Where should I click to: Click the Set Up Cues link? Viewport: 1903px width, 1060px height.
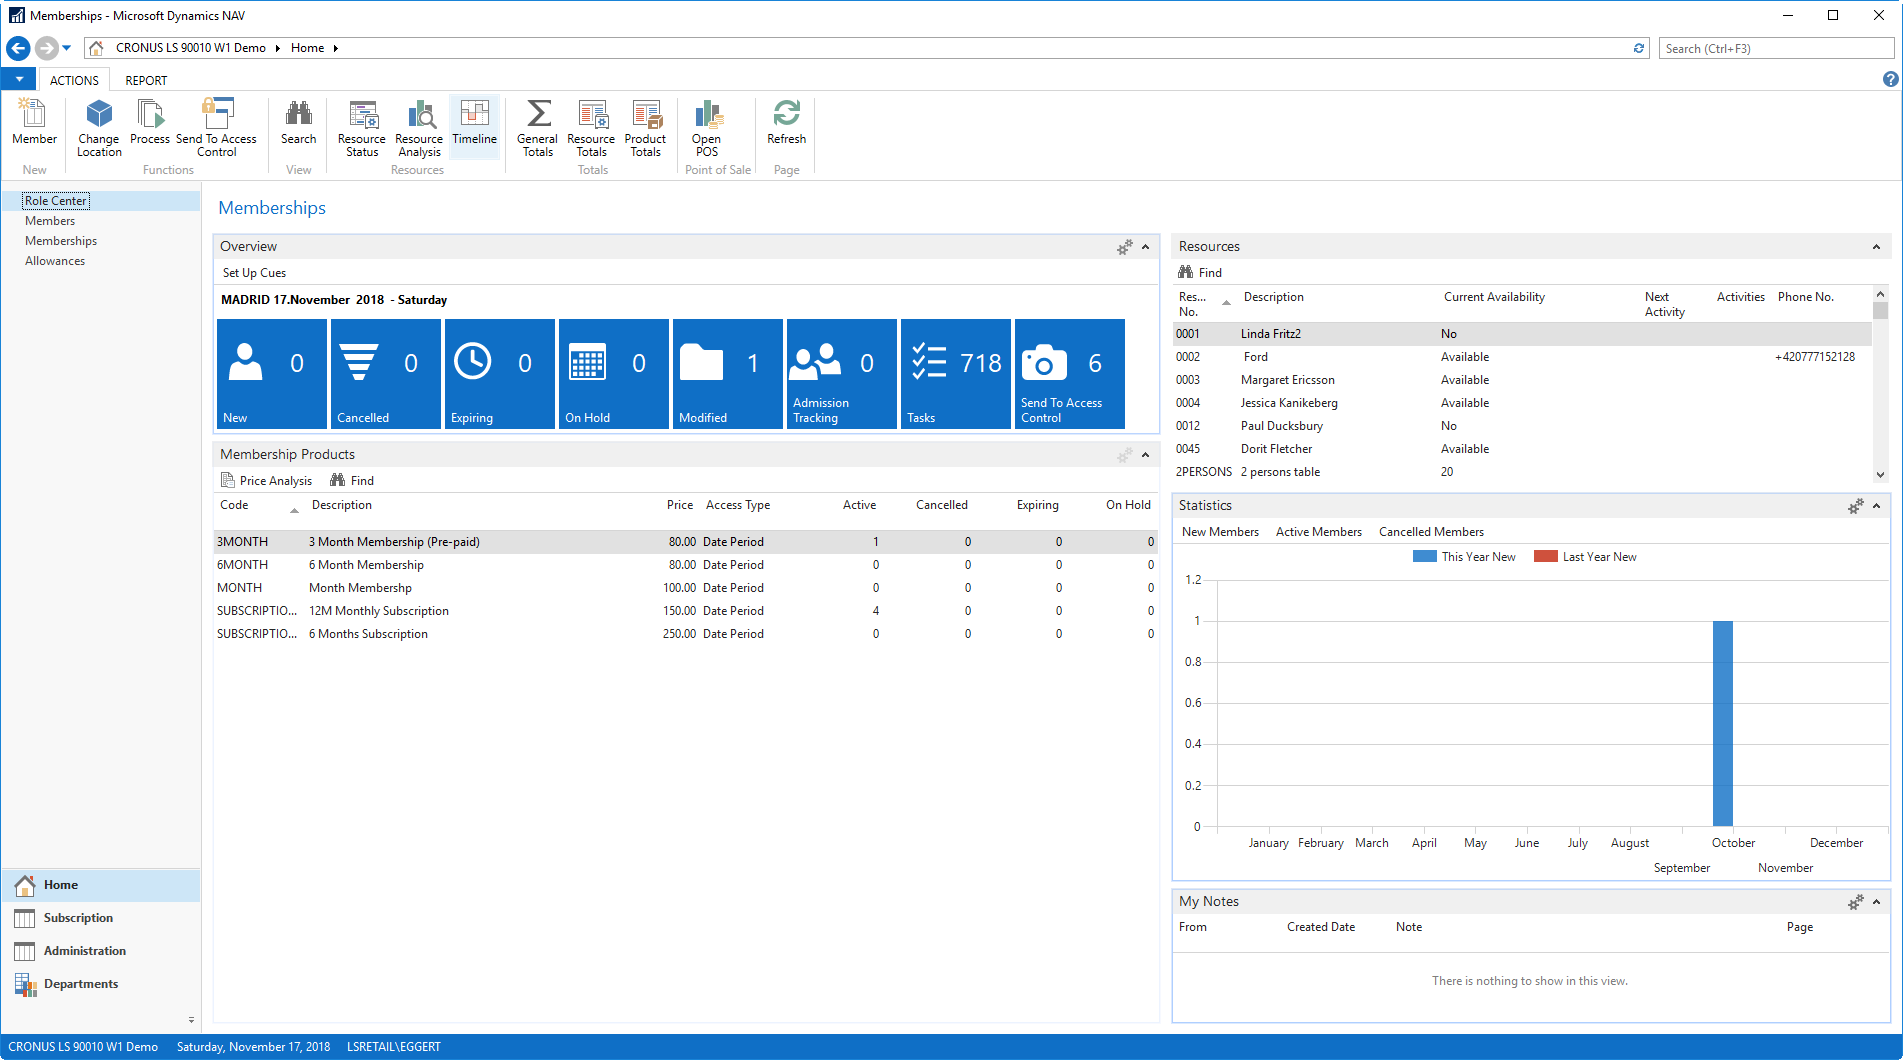(x=254, y=273)
